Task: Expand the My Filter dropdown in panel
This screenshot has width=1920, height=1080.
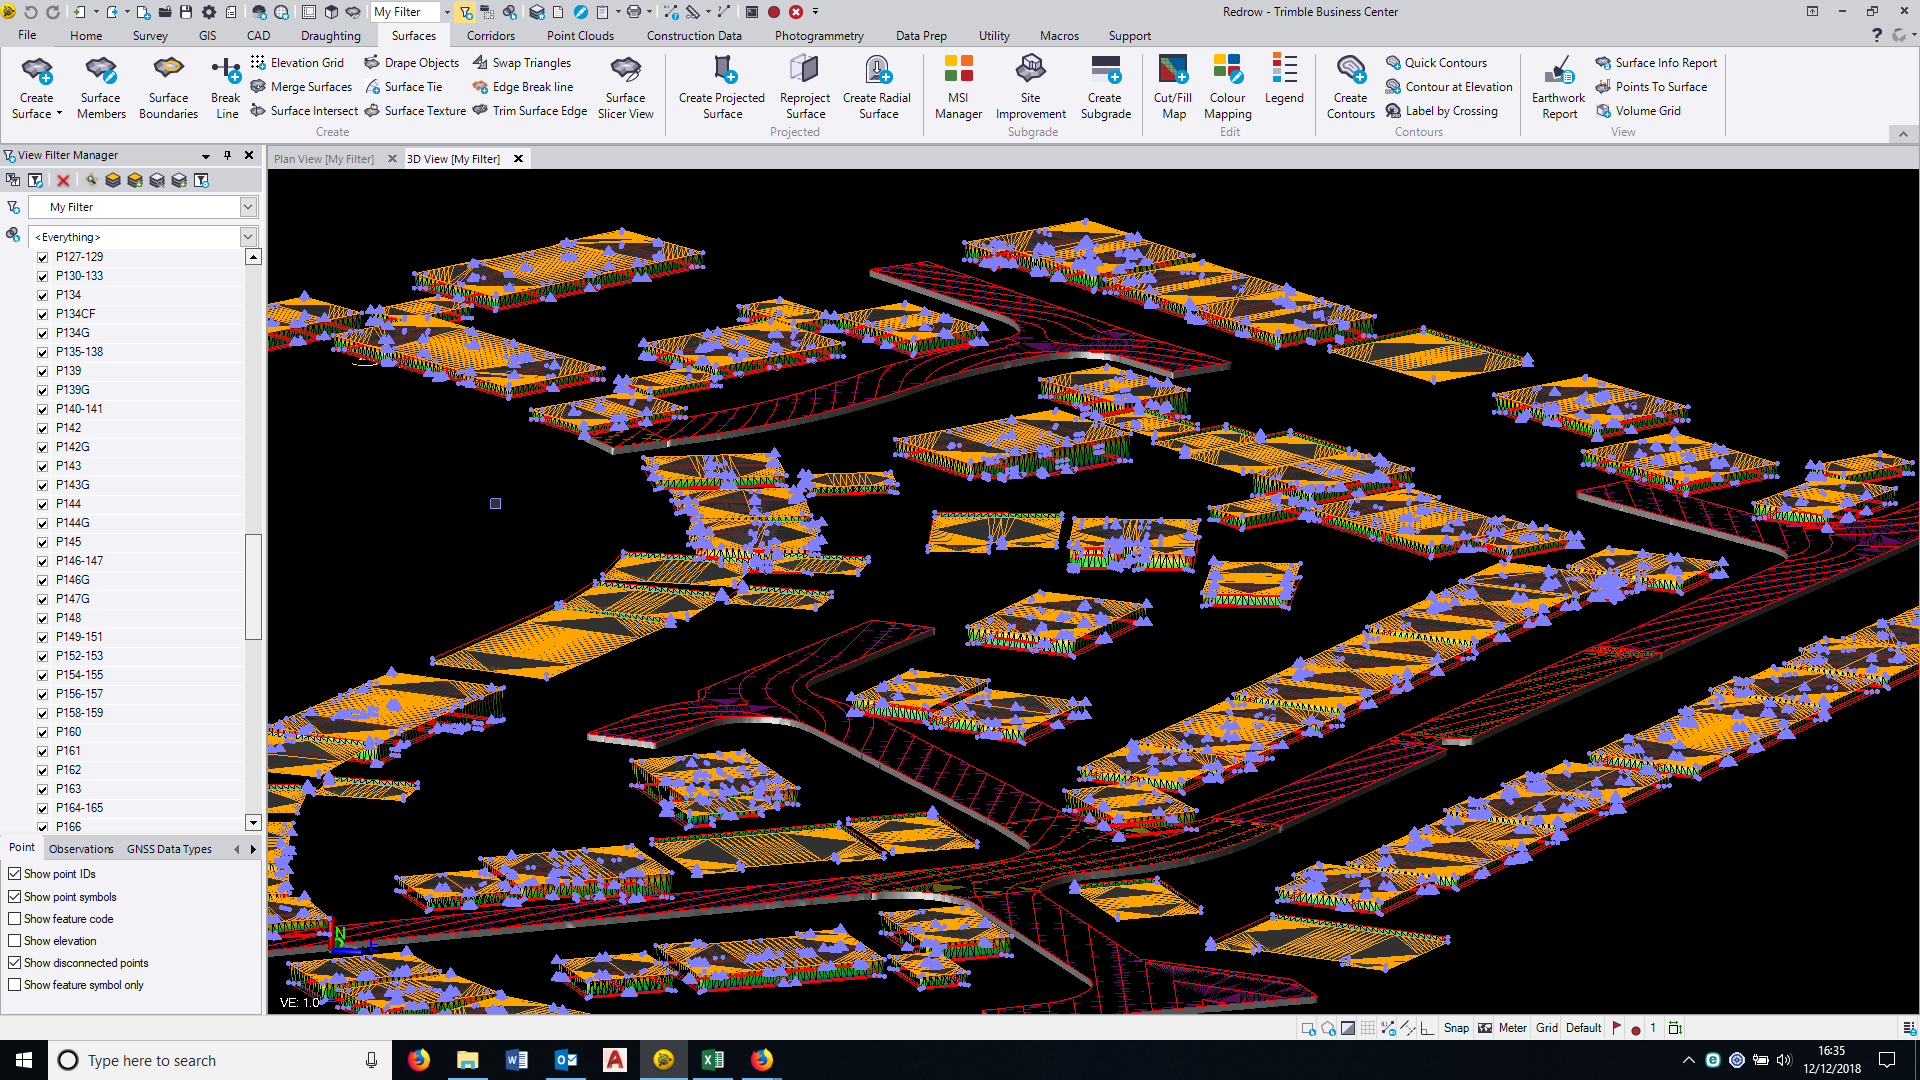Action: [x=248, y=207]
